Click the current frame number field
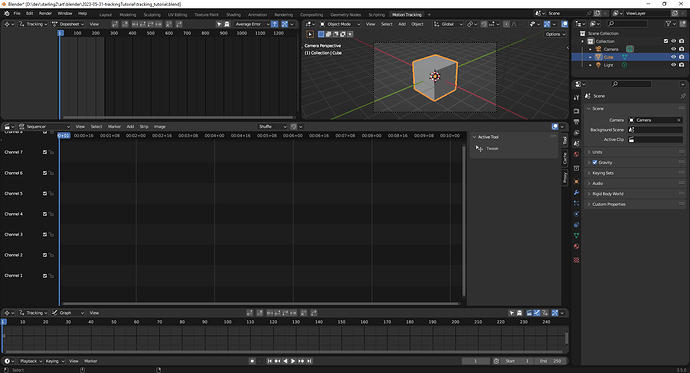 click(476, 361)
